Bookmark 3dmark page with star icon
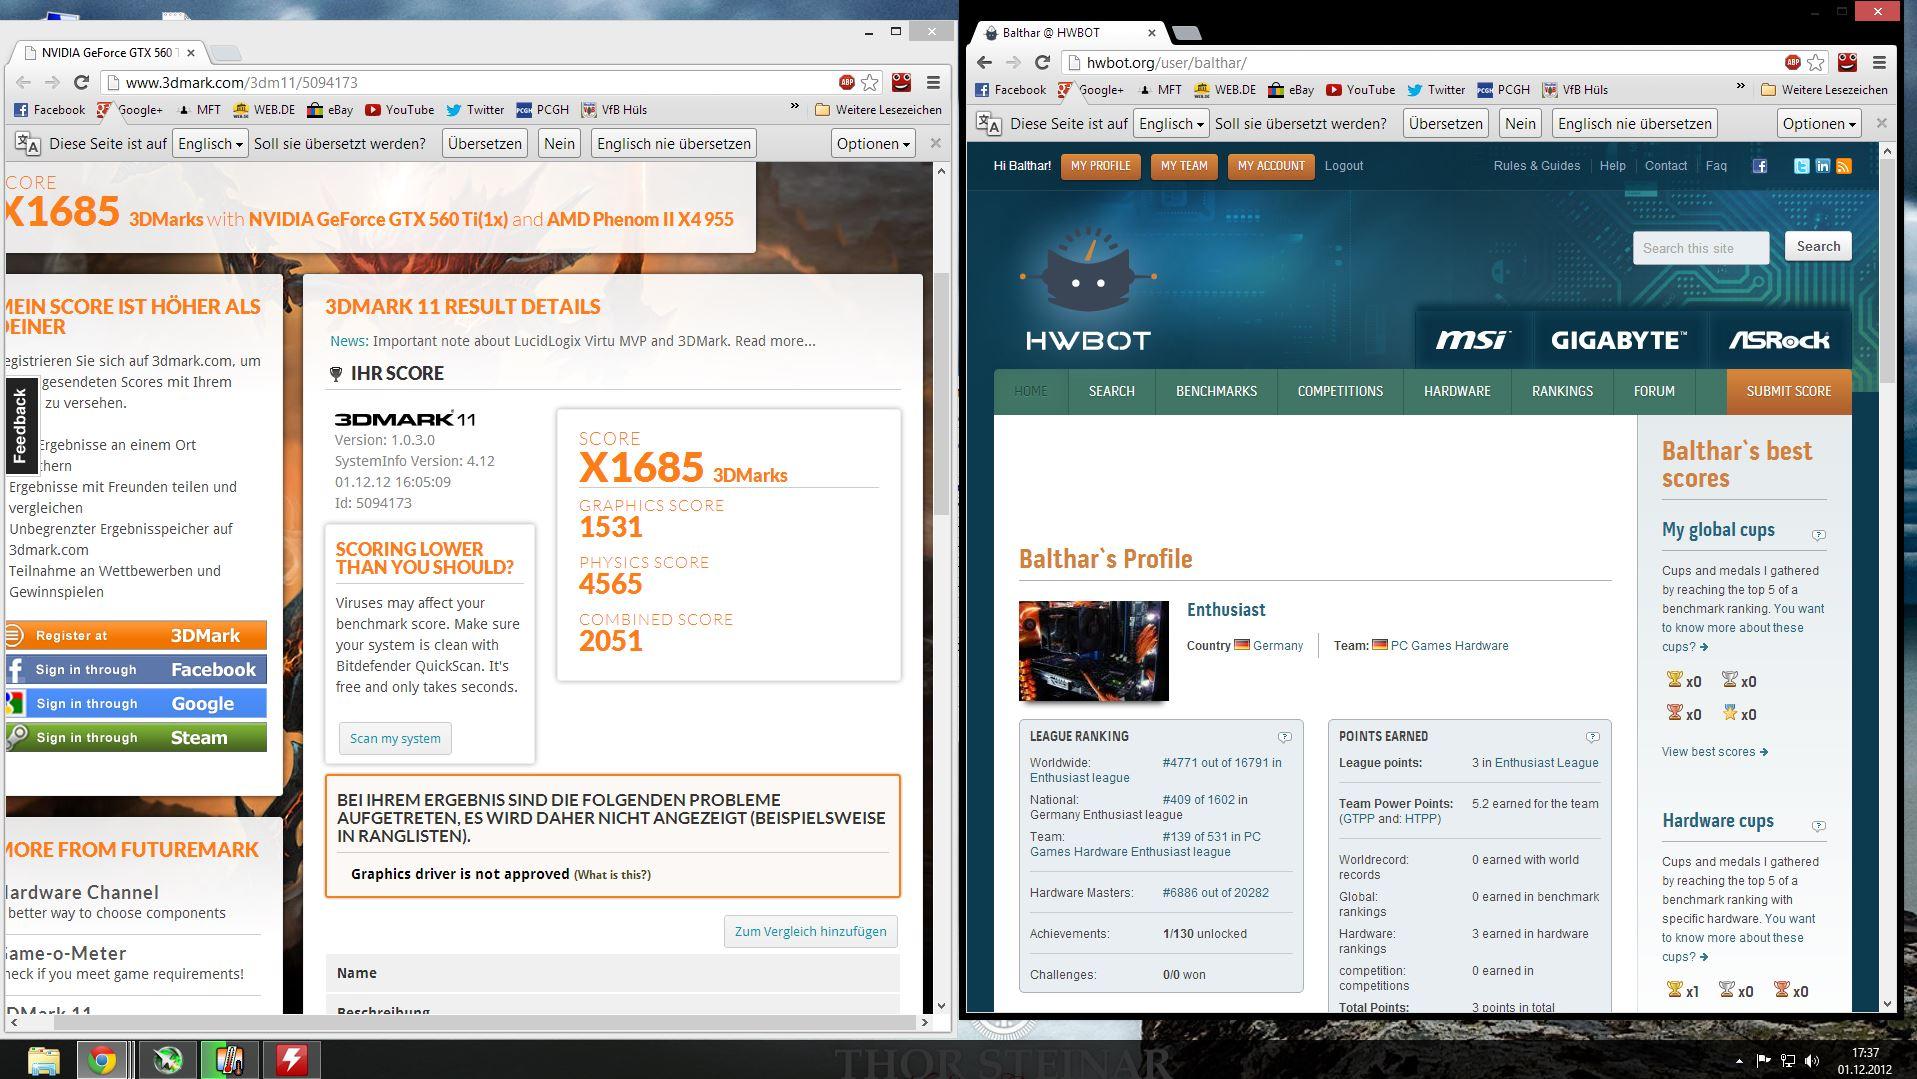Viewport: 1917px width, 1079px height. (870, 83)
